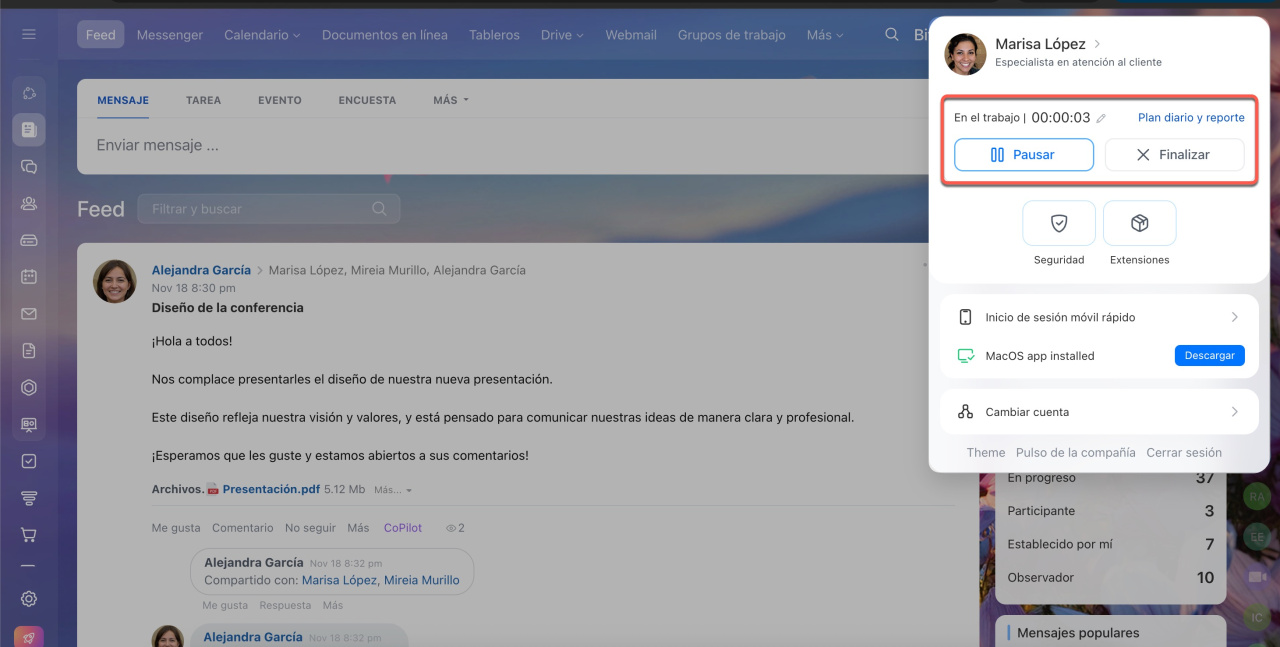Open shopping cart icon in sidebar
Image resolution: width=1280 pixels, height=647 pixels.
coord(29,535)
